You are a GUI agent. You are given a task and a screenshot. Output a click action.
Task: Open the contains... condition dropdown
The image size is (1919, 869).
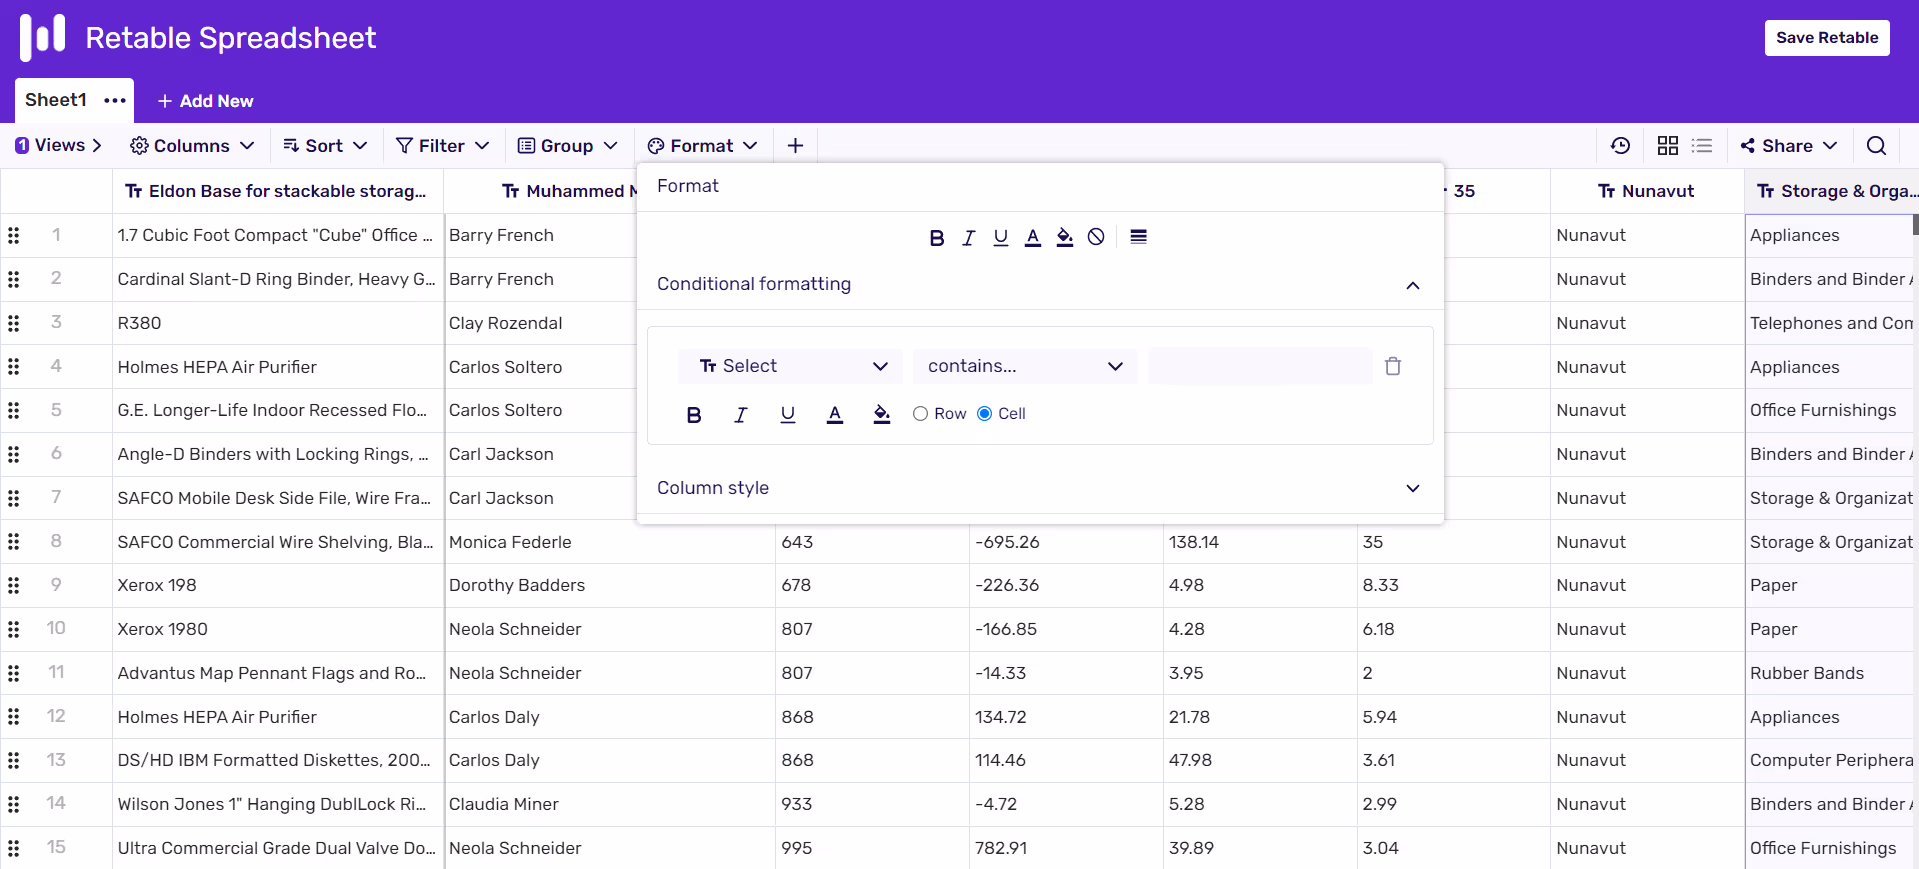pos(1026,366)
